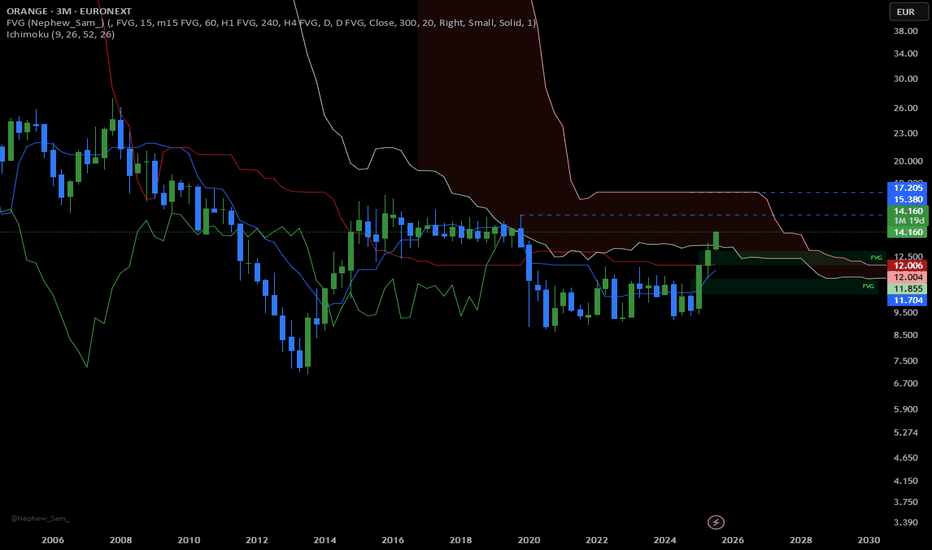Click the 15.380 blue price label
932x550 pixels.
907,199
